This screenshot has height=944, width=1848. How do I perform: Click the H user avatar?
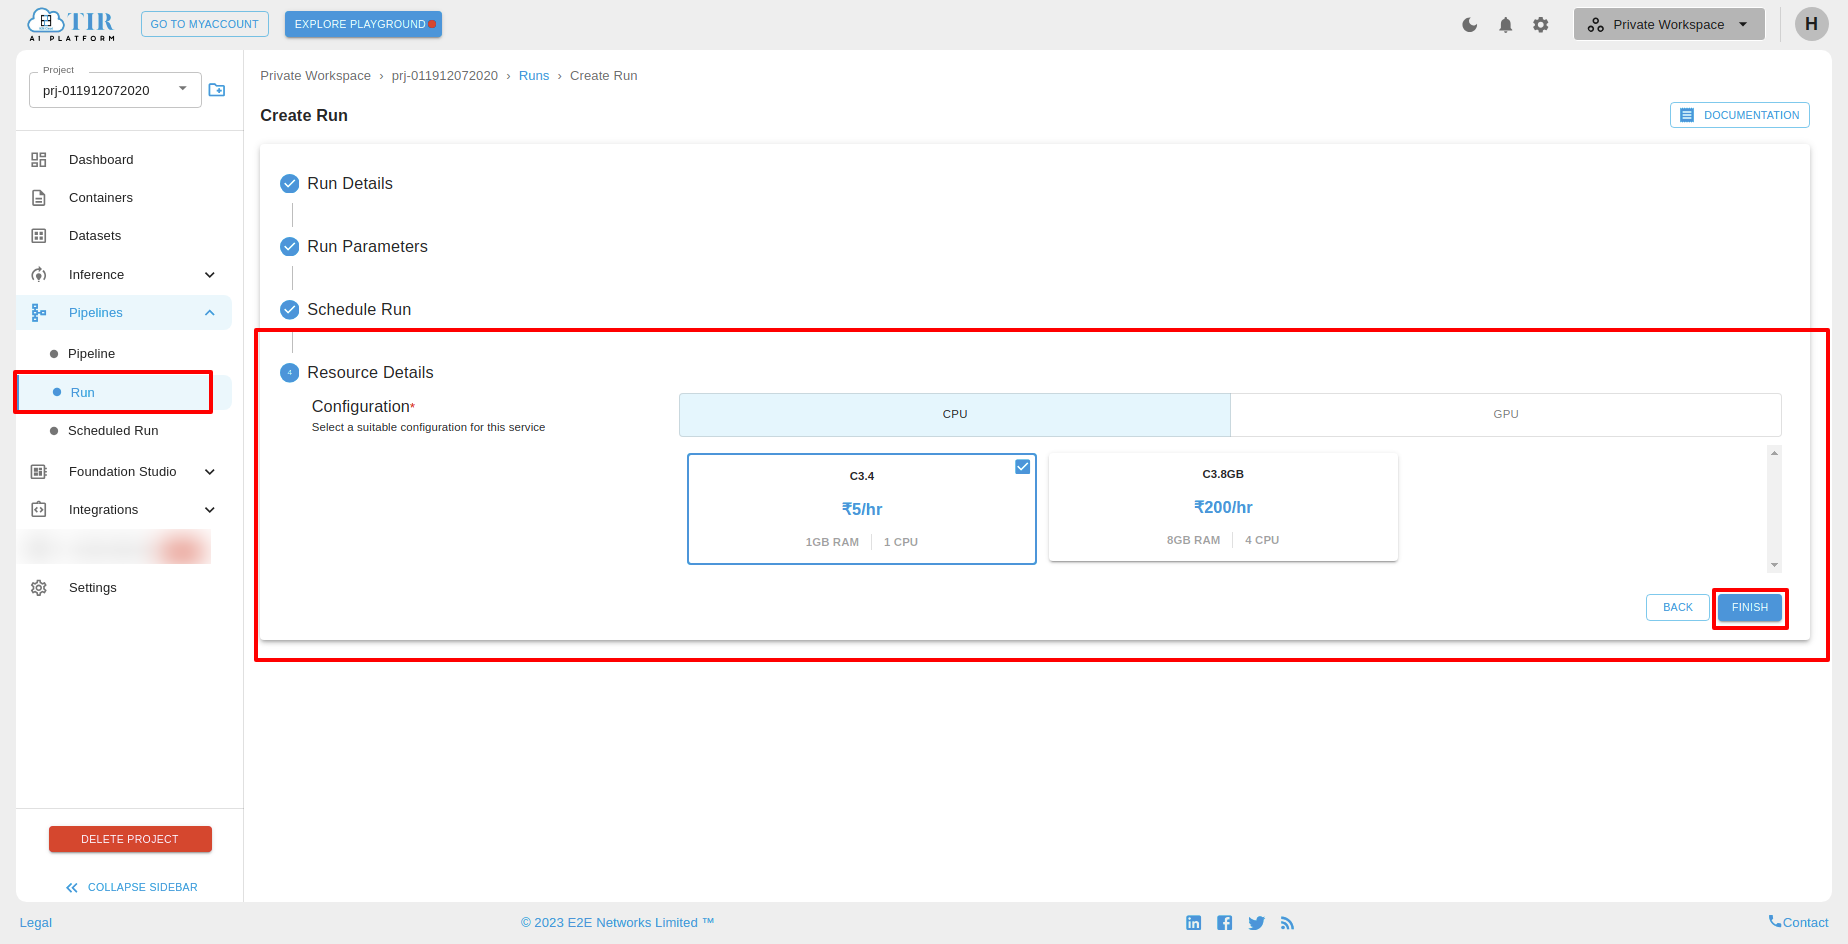1811,24
